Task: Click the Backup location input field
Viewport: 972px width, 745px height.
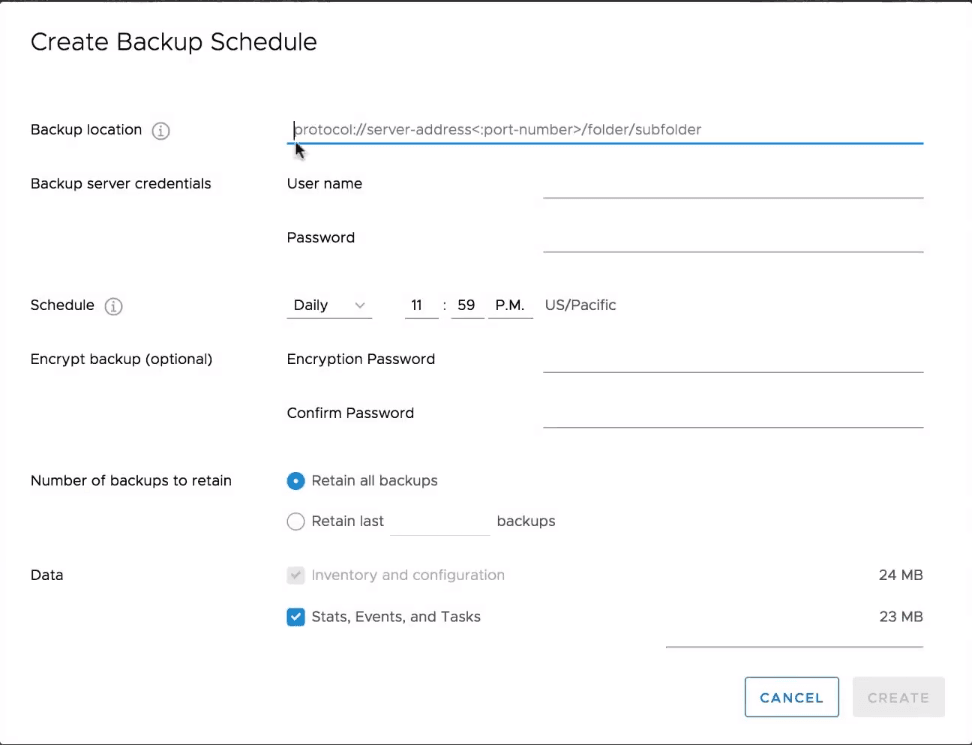Action: [x=604, y=130]
